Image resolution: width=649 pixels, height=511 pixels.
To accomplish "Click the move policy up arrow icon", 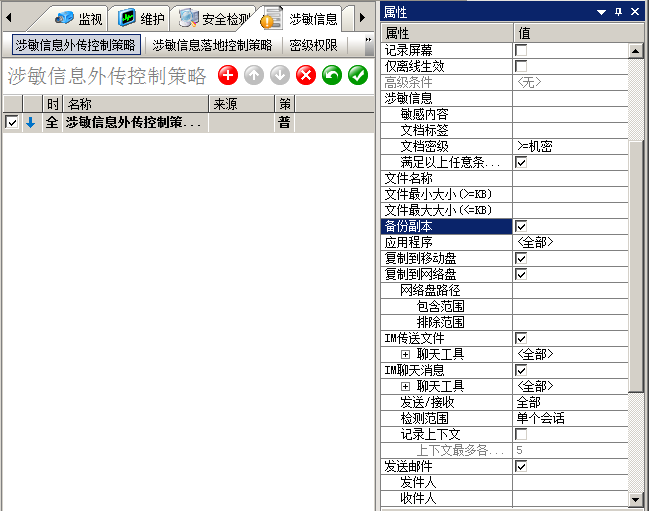I will coord(254,75).
